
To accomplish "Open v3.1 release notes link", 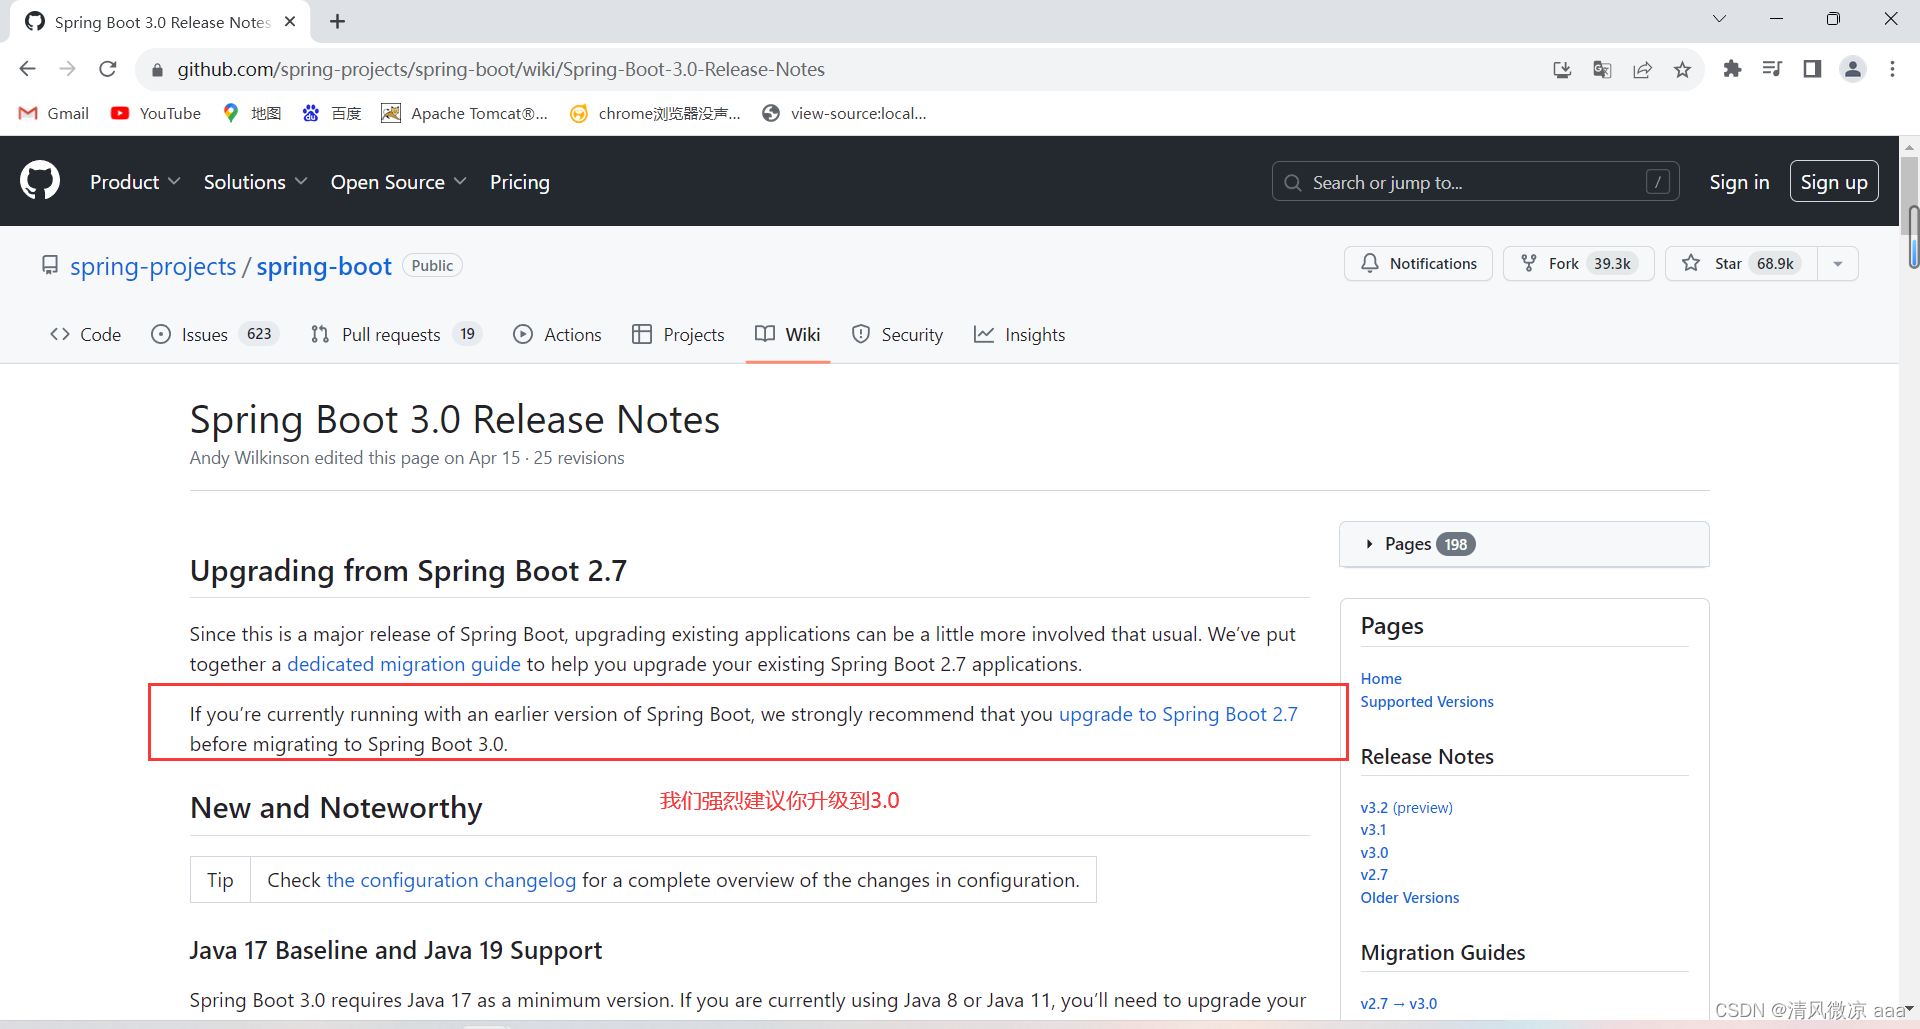I will tap(1373, 829).
